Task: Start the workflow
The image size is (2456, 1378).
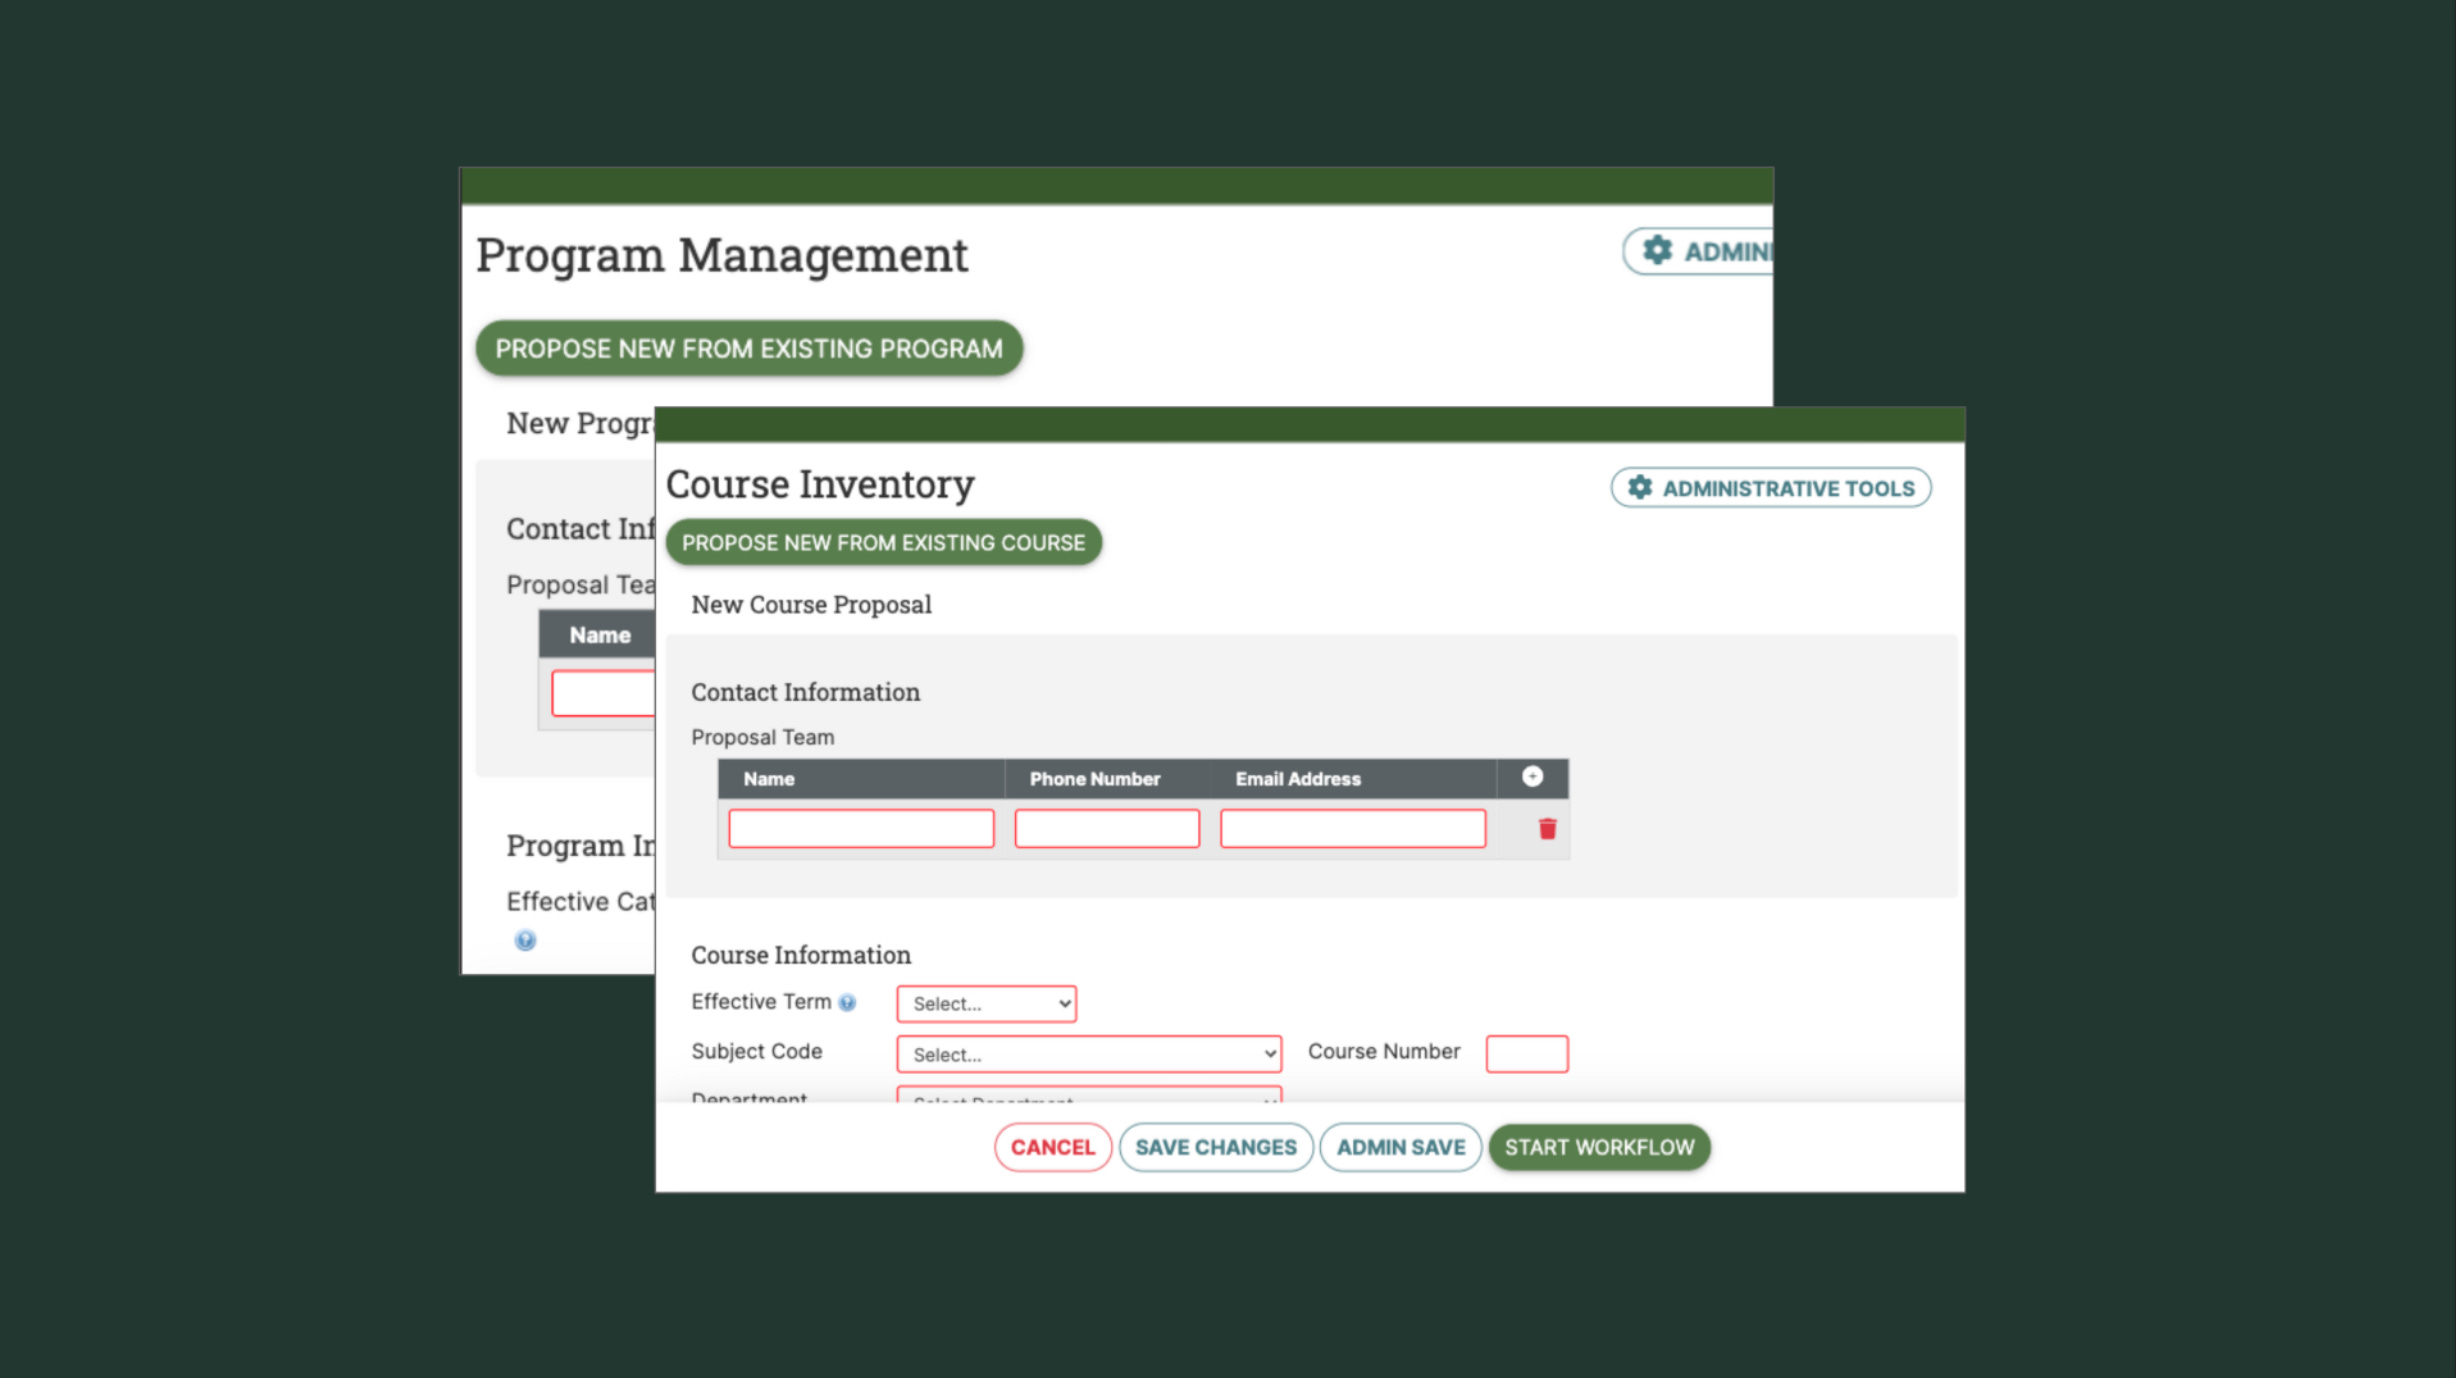Action: tap(1599, 1147)
